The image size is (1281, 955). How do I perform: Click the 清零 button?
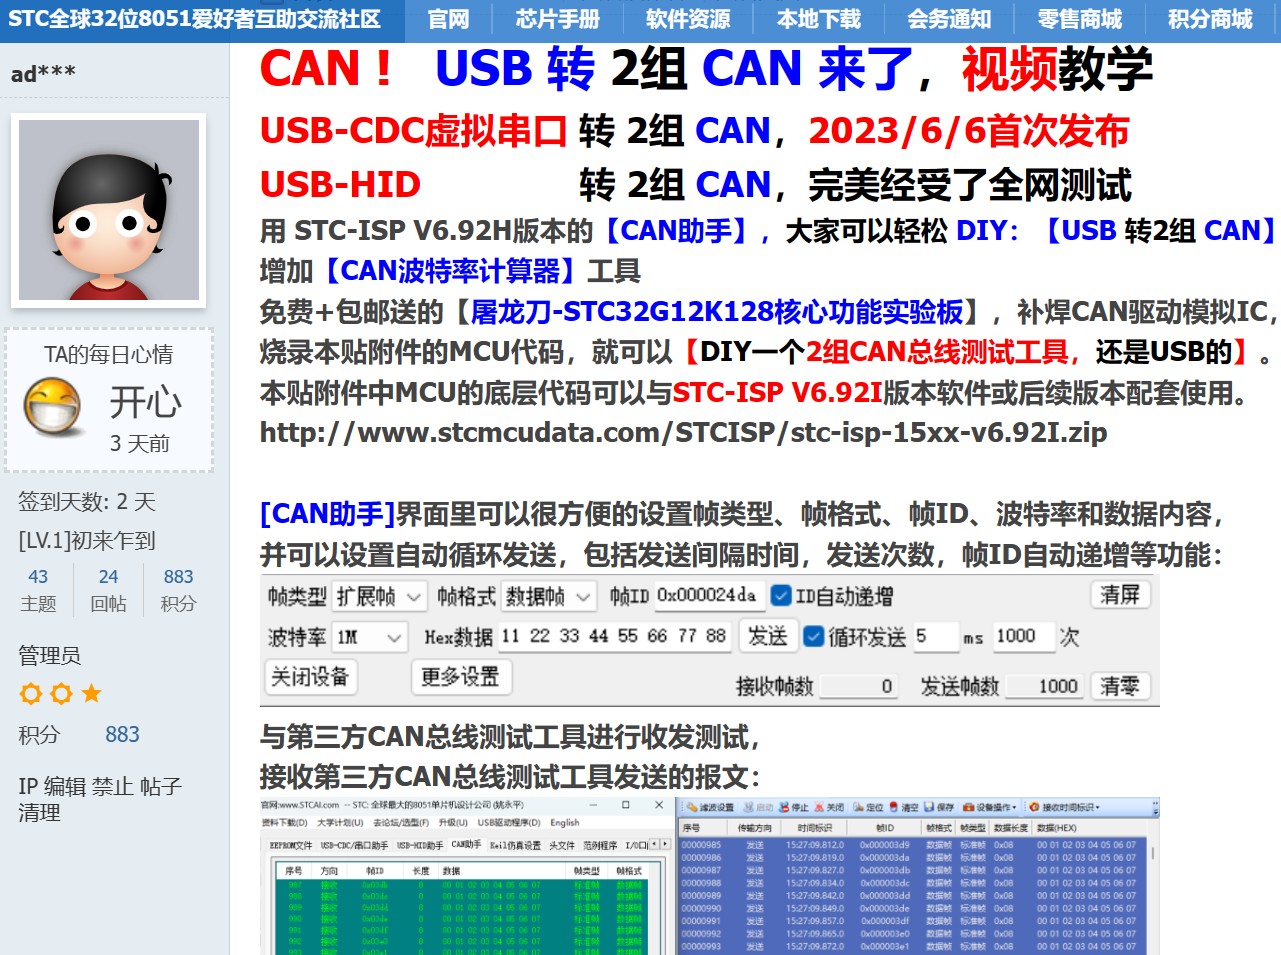1120,686
